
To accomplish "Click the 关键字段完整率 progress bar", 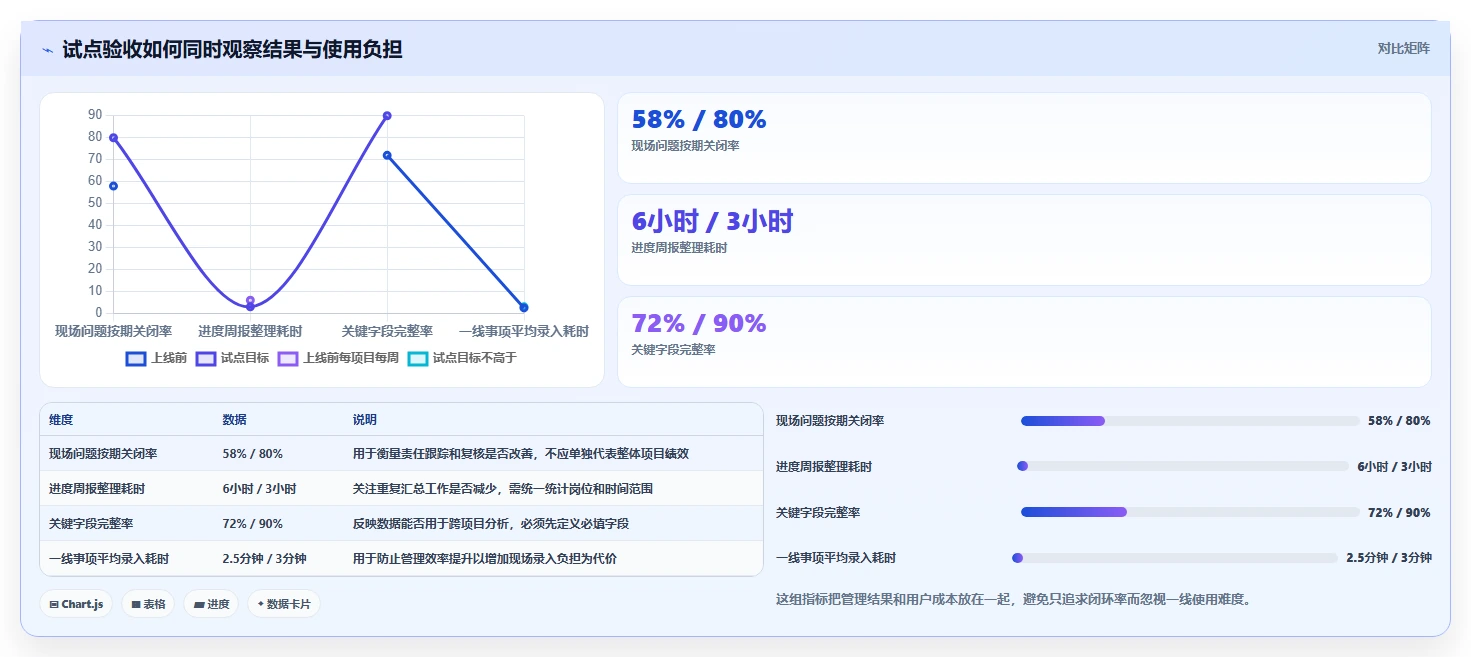I will 1190,512.
